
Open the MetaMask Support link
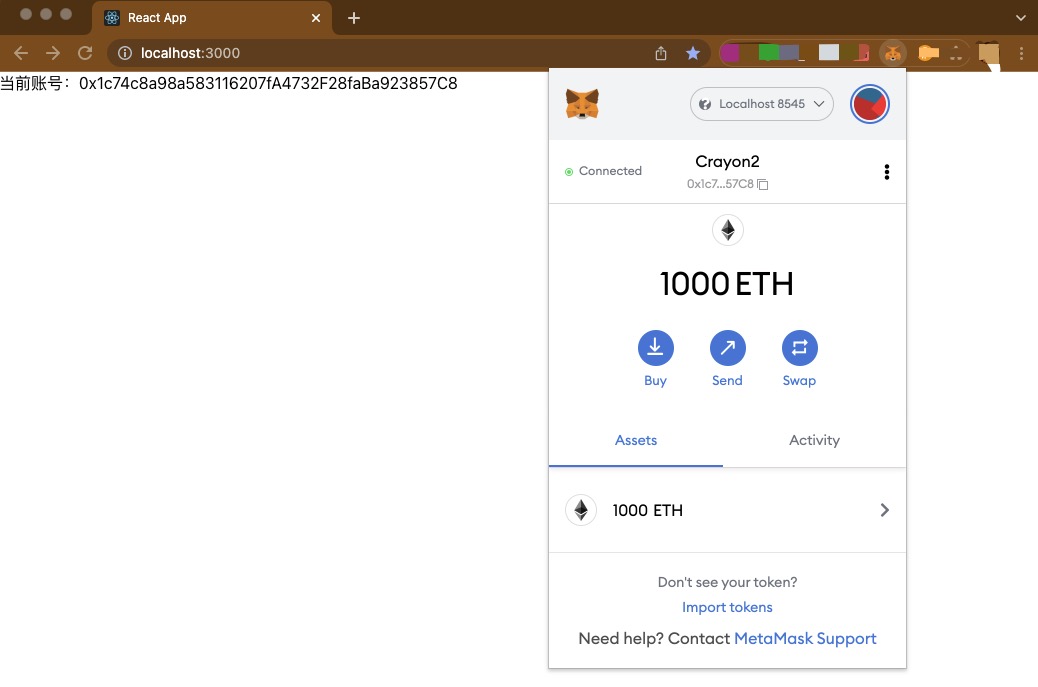pos(805,638)
